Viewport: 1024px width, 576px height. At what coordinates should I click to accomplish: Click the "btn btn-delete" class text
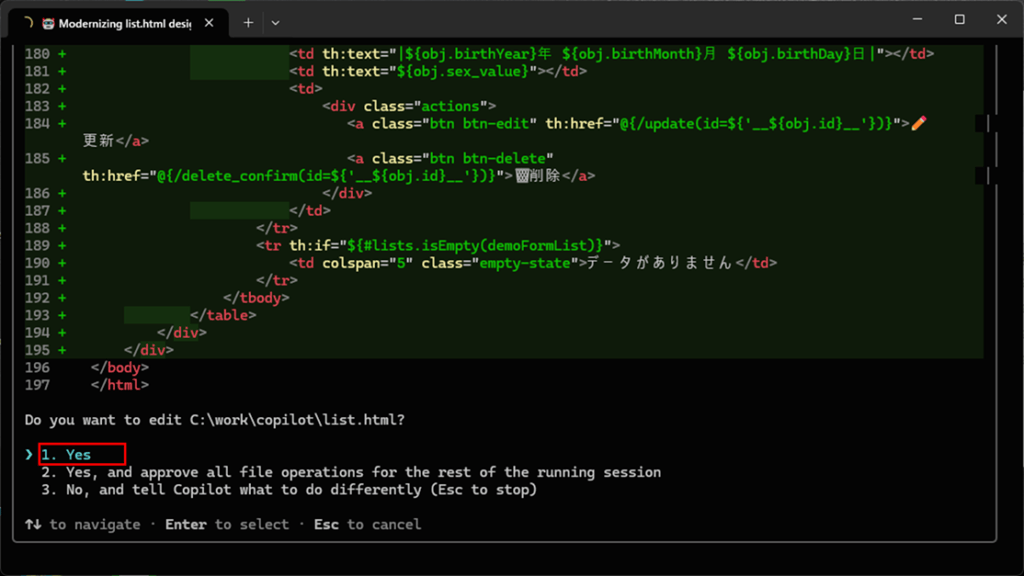(488, 158)
